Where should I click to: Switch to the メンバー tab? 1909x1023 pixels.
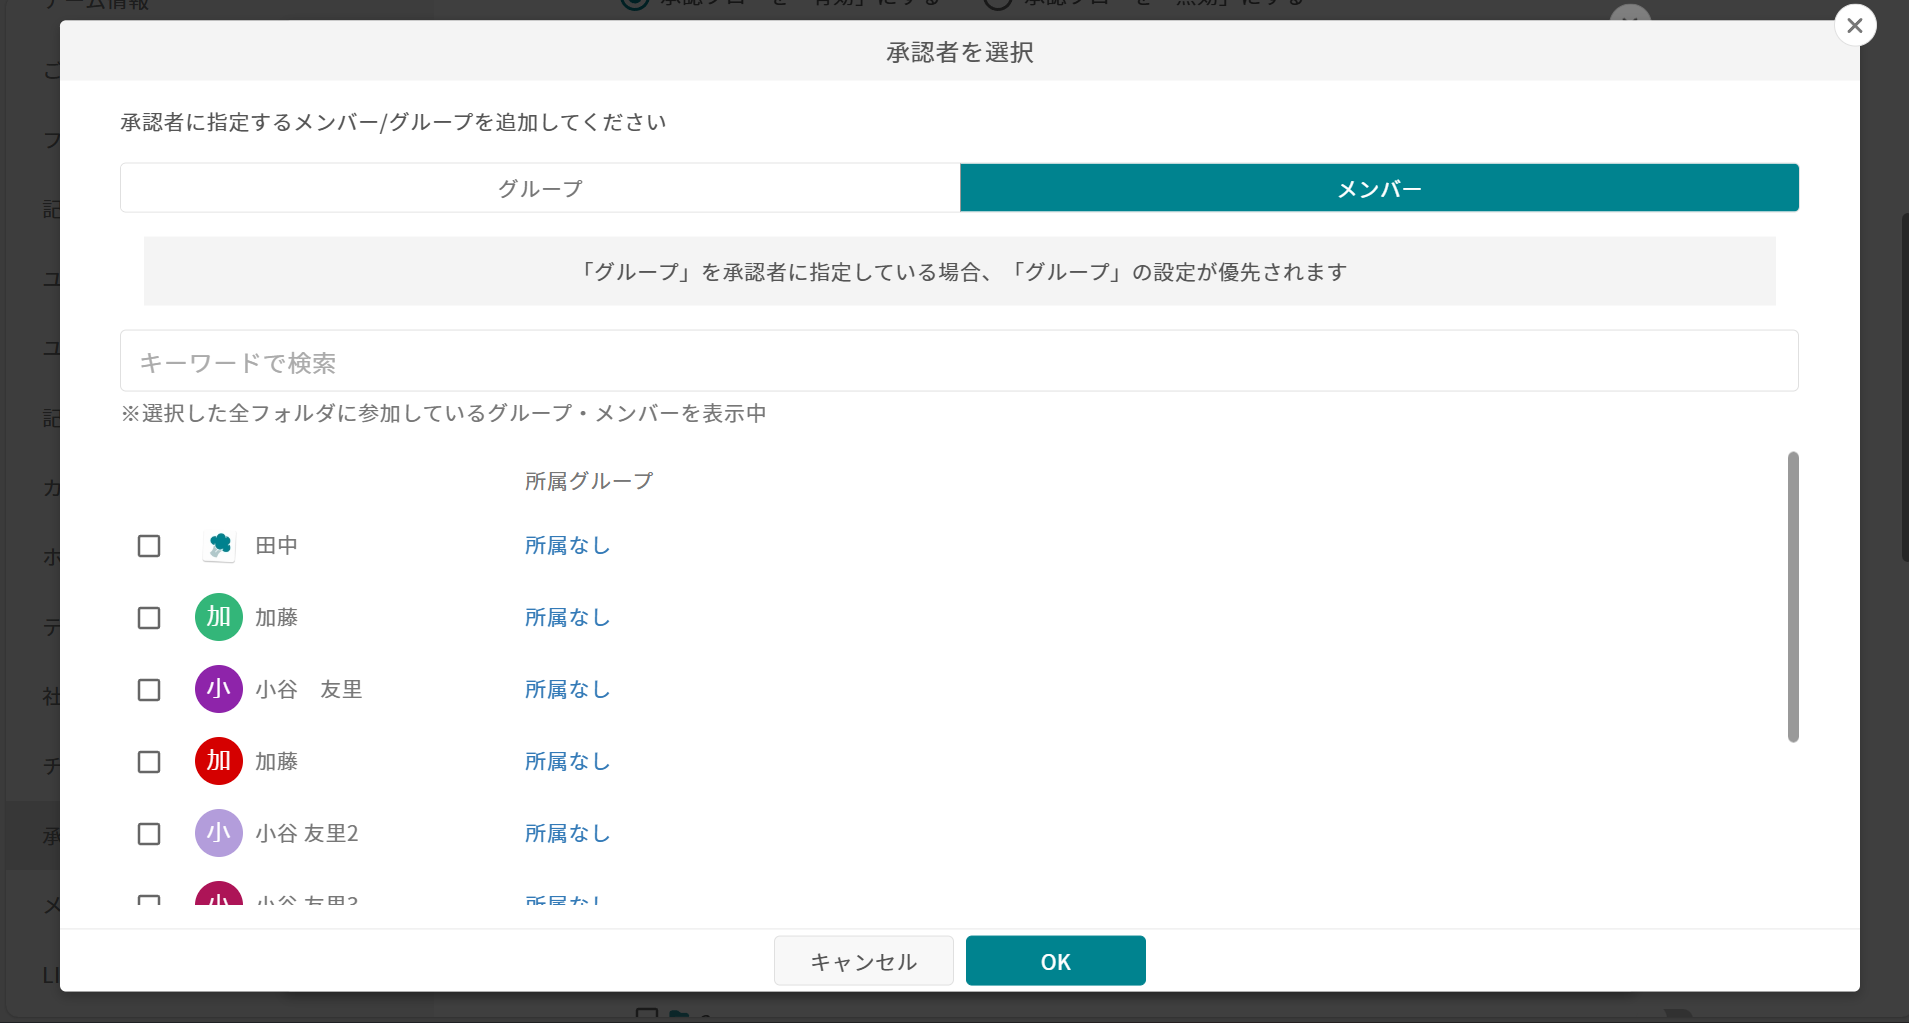tap(1378, 187)
